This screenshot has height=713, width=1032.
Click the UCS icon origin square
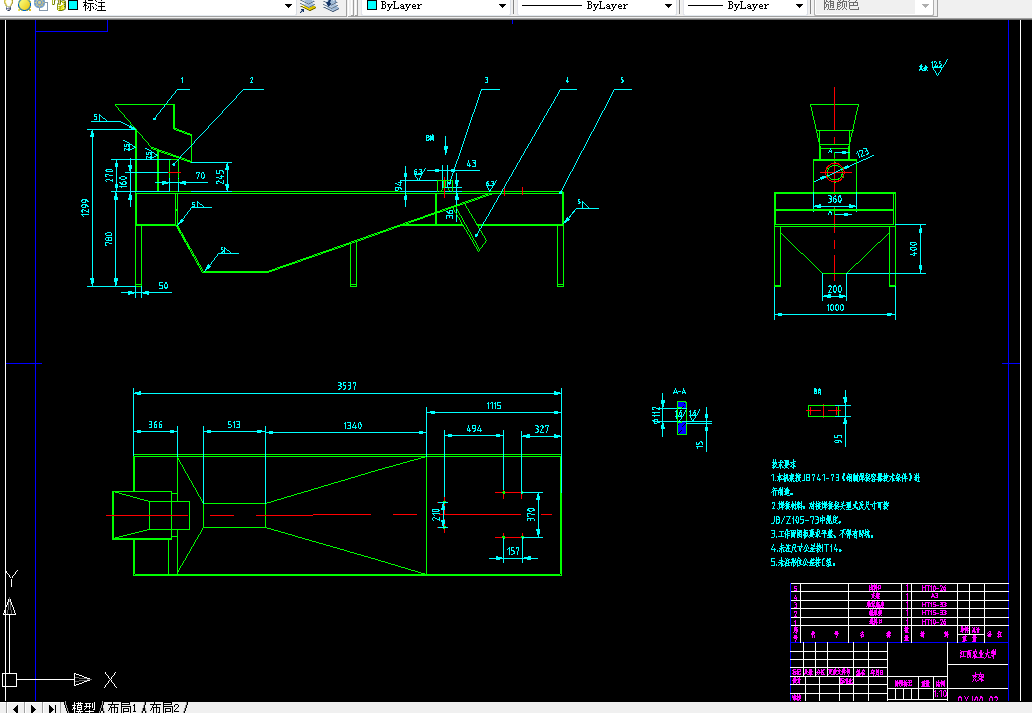[9, 679]
